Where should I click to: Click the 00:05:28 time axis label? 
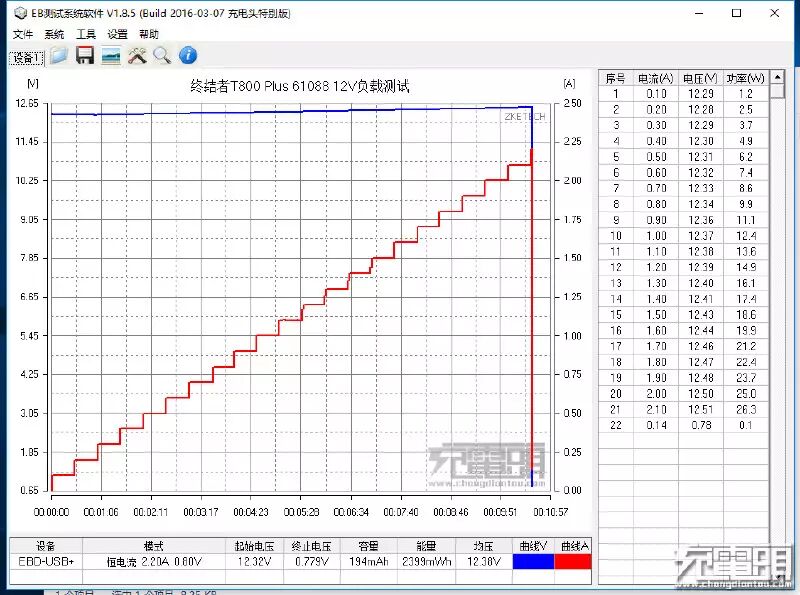point(301,512)
